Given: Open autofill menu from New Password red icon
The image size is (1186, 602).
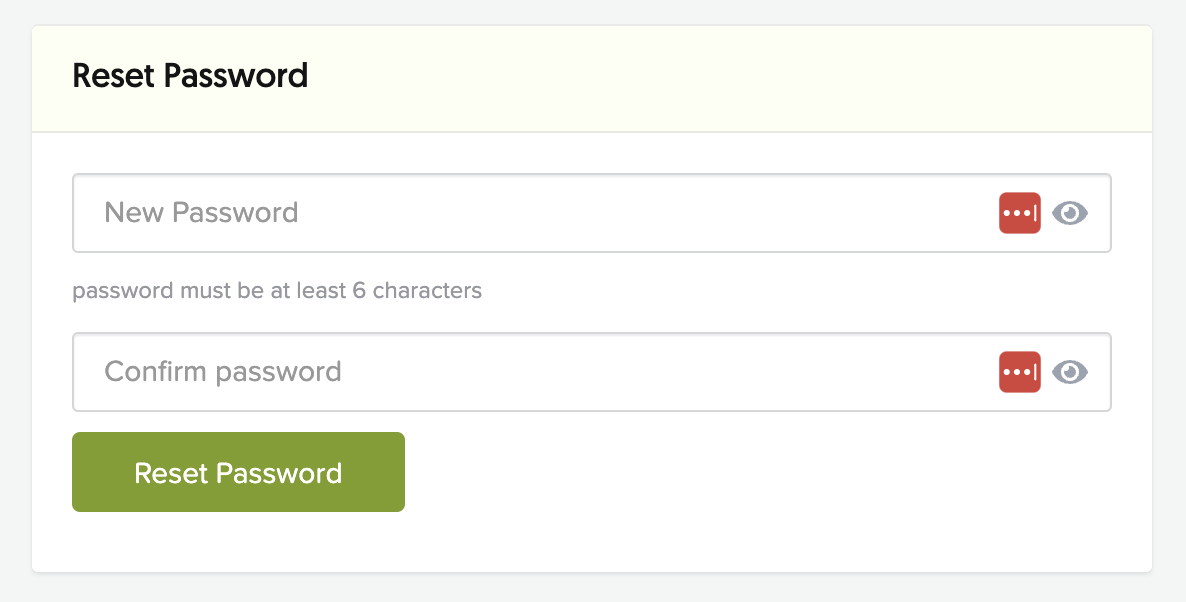Looking at the screenshot, I should pyautogui.click(x=1020, y=213).
